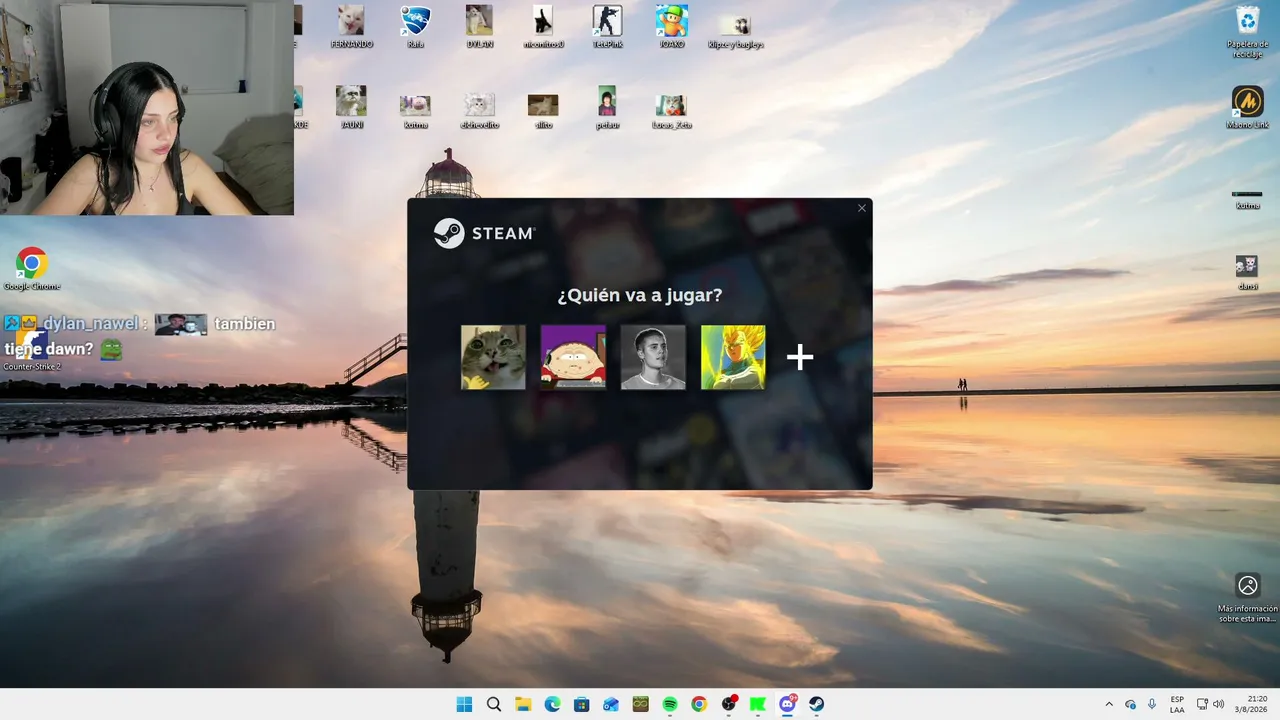The image size is (1280, 720).
Task: Pick the black-and-white portrait Steam profile
Action: 653,357
